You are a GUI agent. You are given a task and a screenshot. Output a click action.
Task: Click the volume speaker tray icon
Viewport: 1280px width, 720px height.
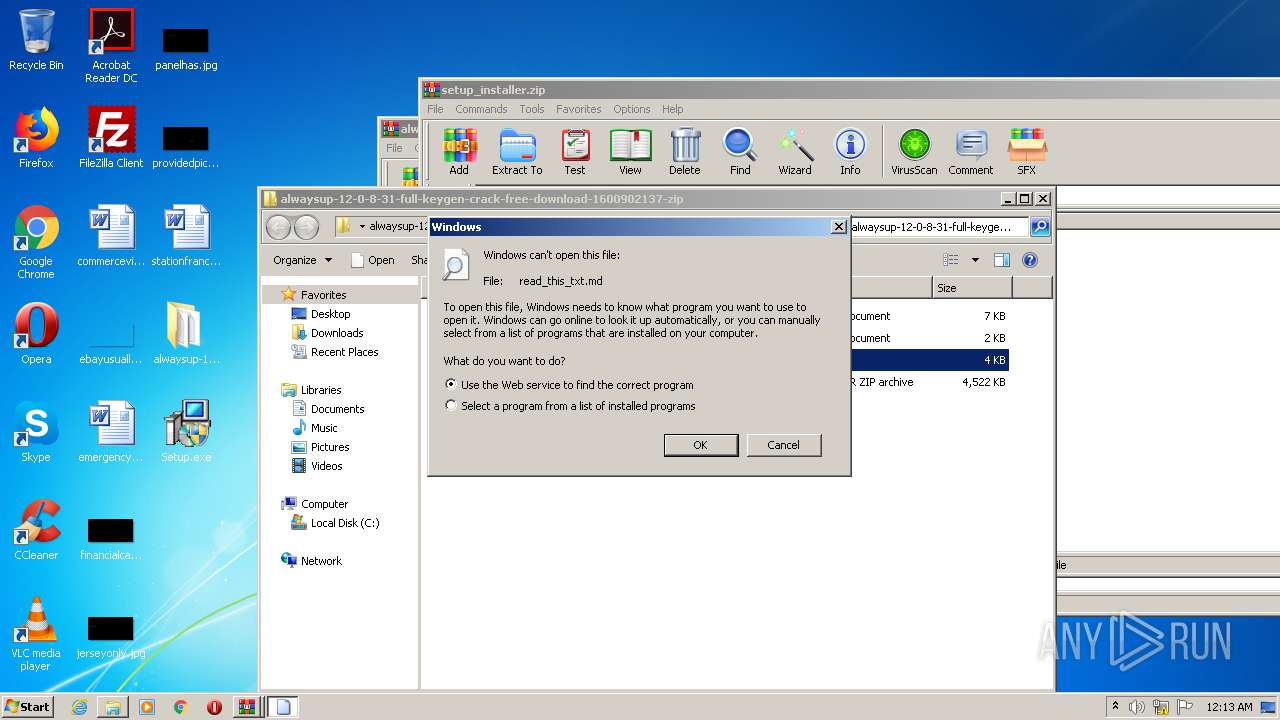pos(1137,707)
